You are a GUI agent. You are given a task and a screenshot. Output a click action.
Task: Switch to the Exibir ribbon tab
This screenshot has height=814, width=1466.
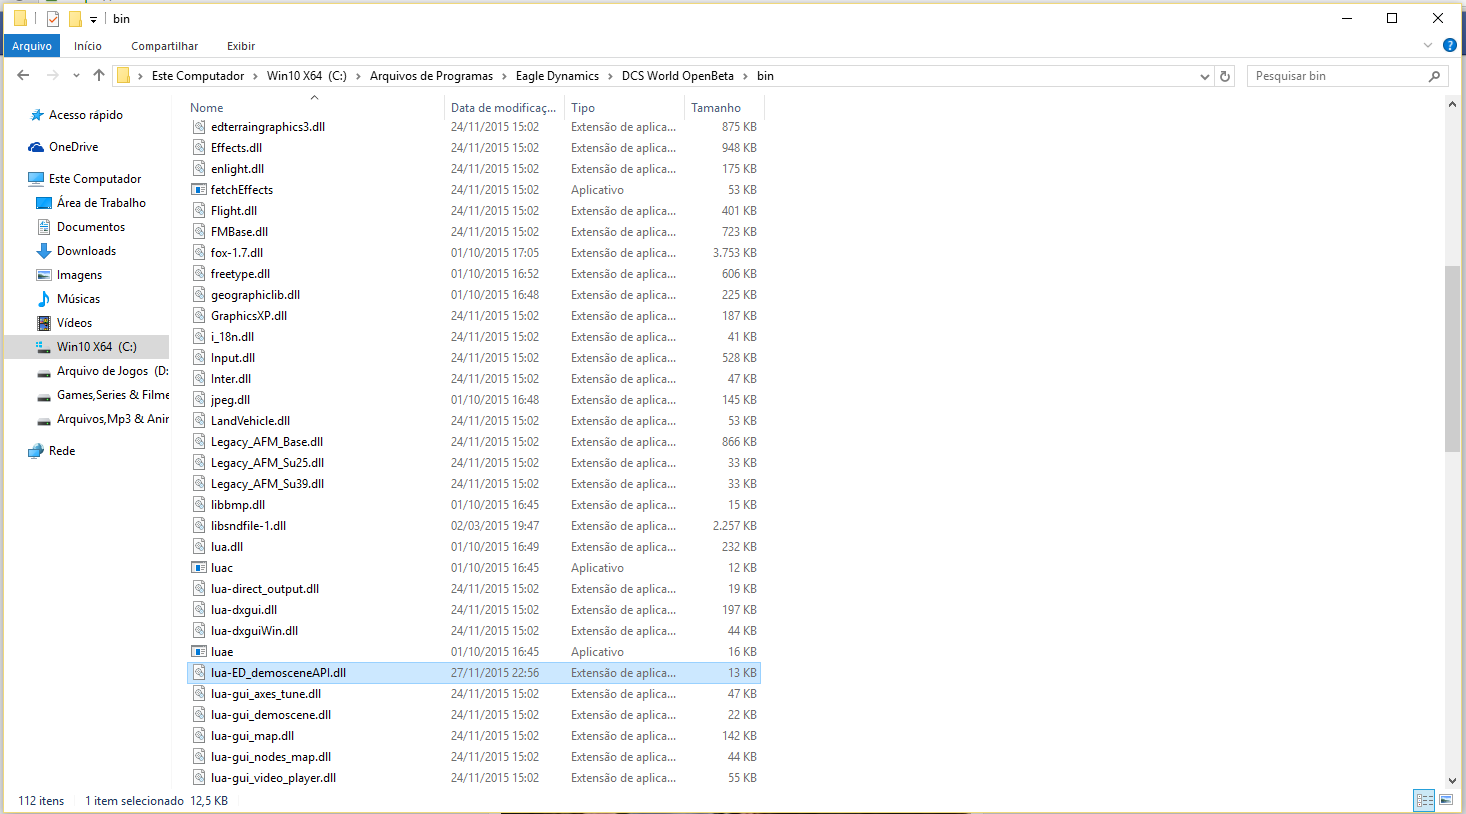click(x=241, y=46)
